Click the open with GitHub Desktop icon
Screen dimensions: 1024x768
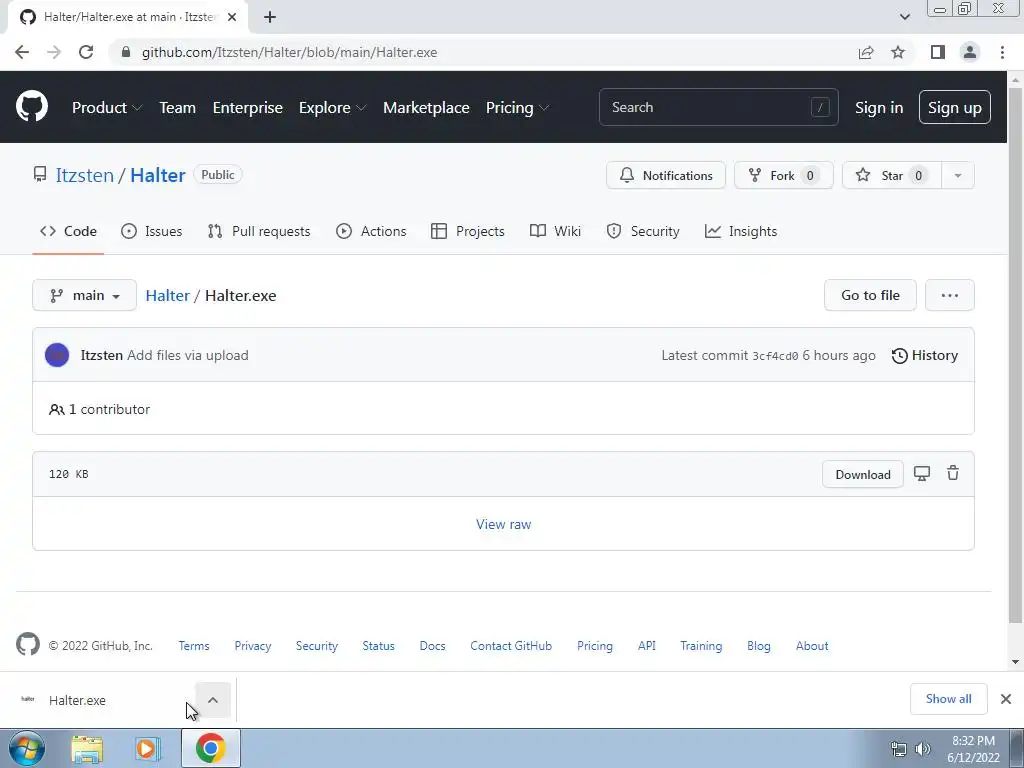[x=921, y=473]
